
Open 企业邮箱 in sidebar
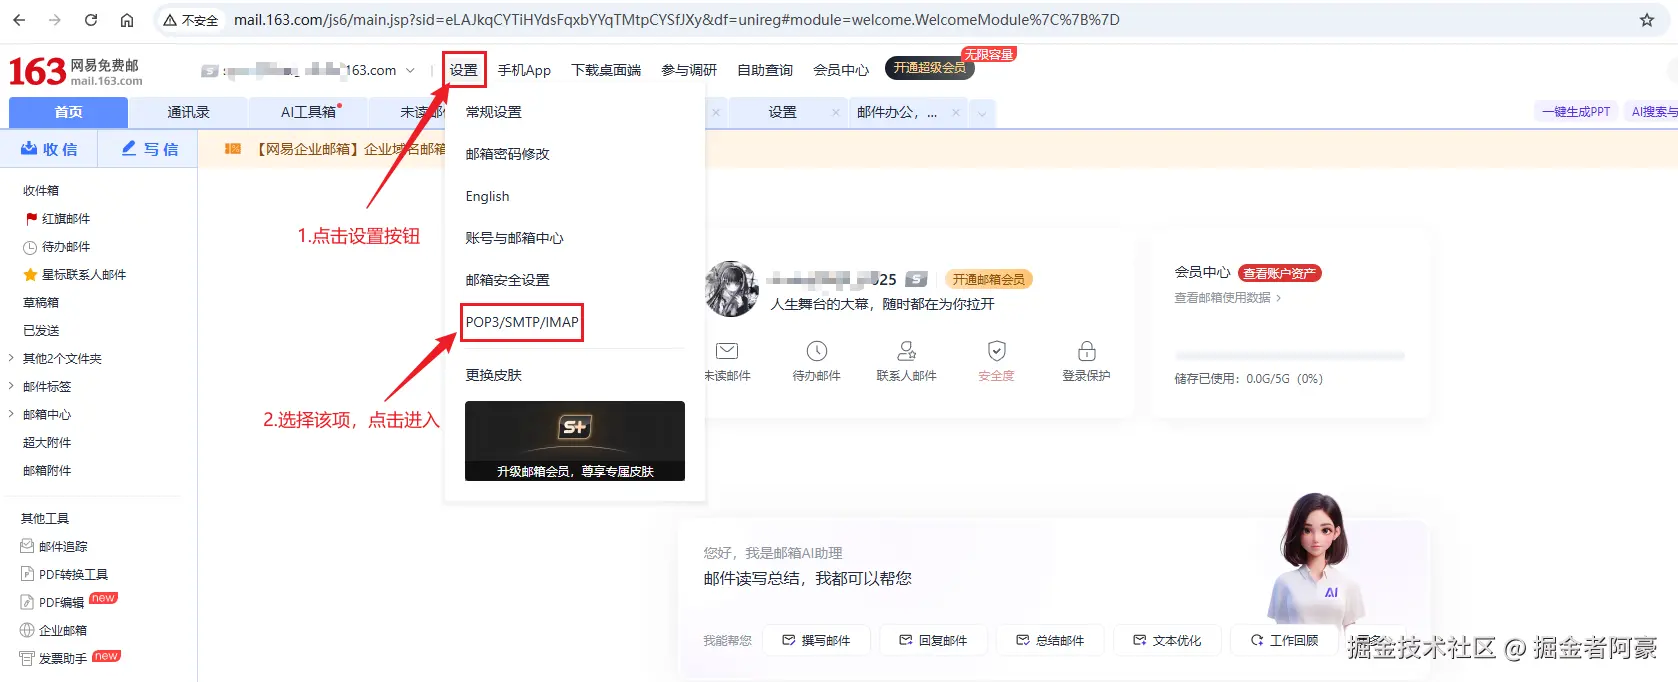[x=54, y=630]
